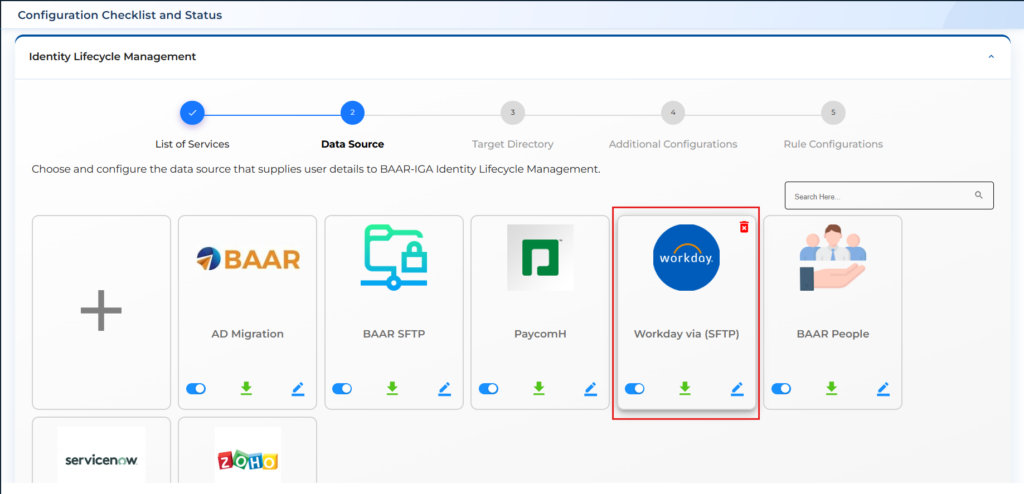
Task: Select step 2 Data Source circle
Action: click(x=353, y=113)
